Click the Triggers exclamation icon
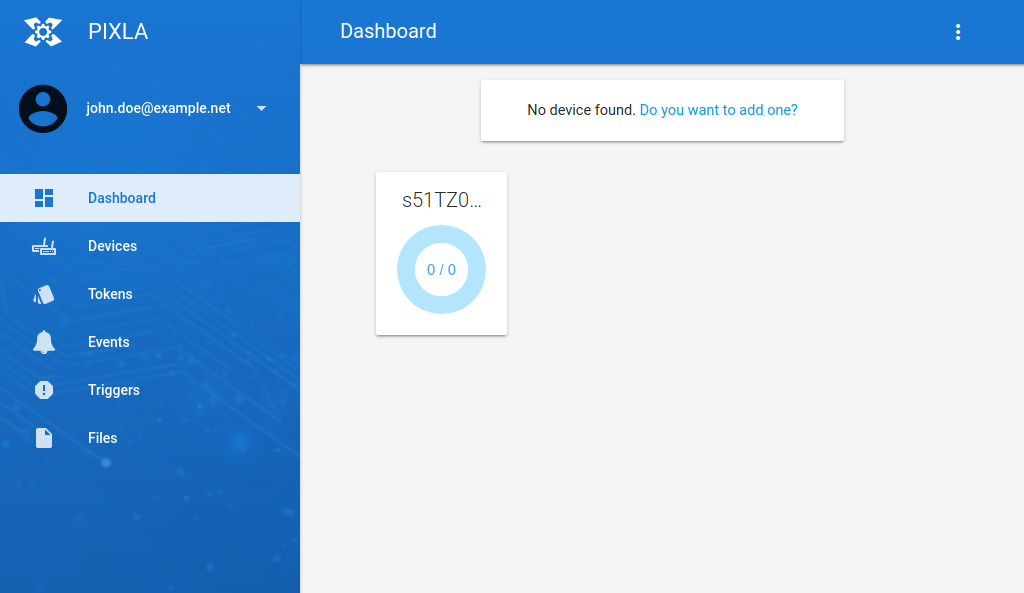Image resolution: width=1024 pixels, height=593 pixels. coord(44,389)
